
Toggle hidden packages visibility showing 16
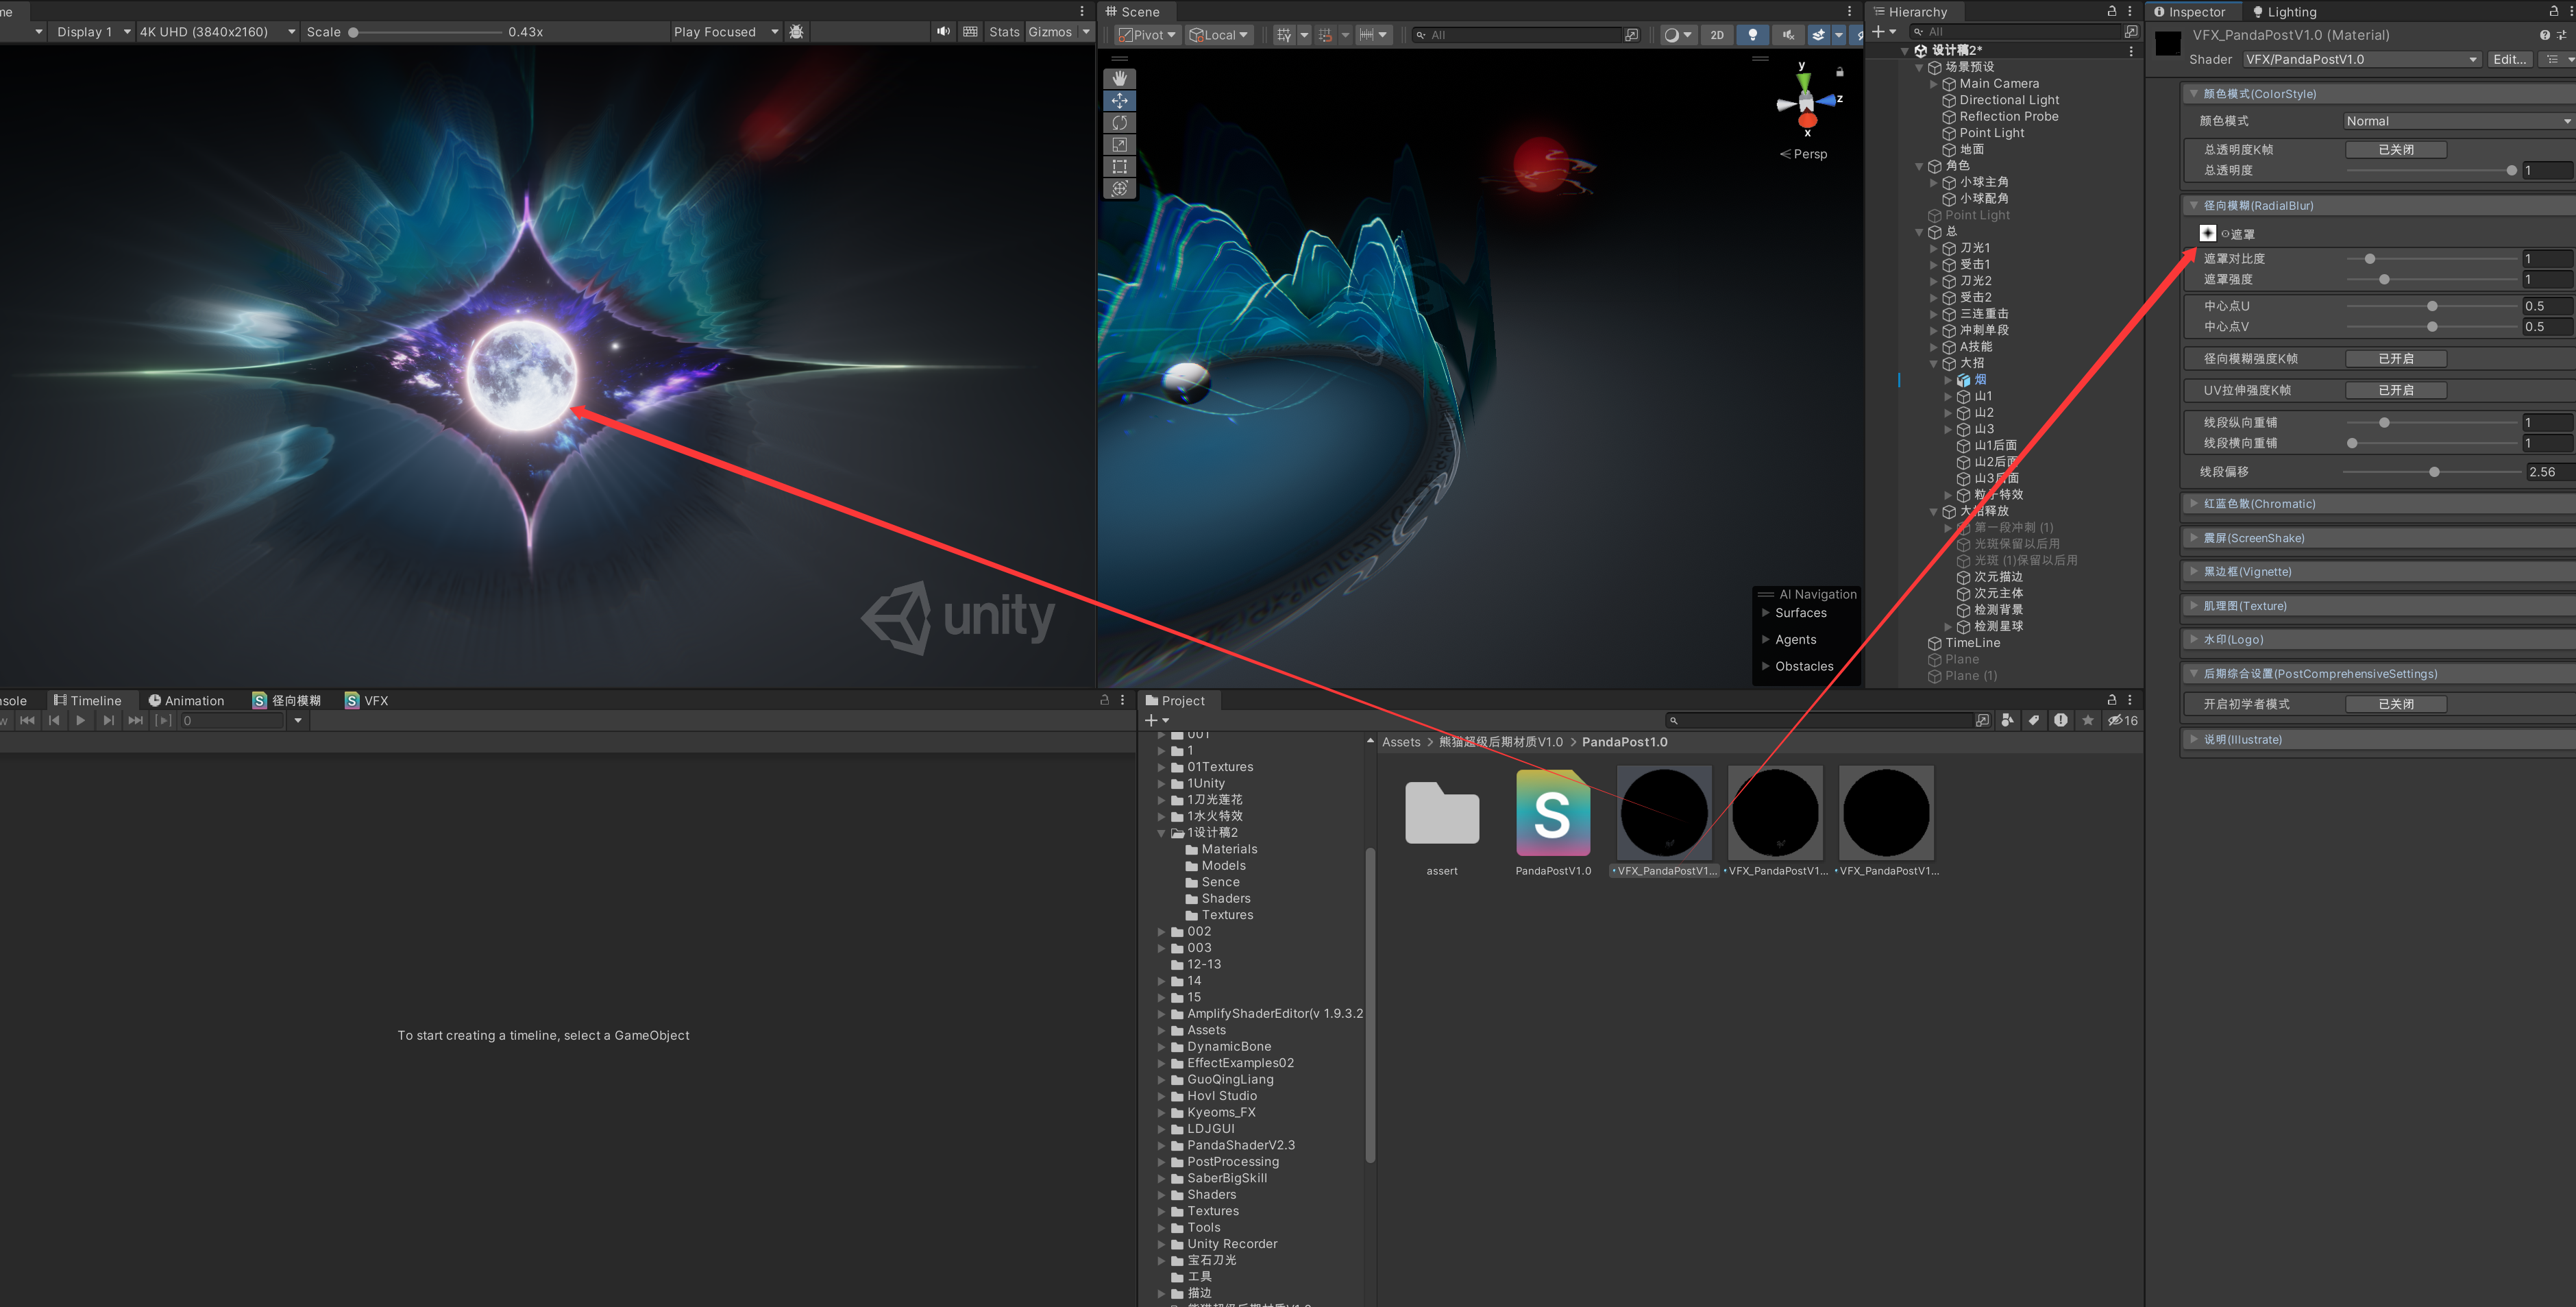[2123, 720]
